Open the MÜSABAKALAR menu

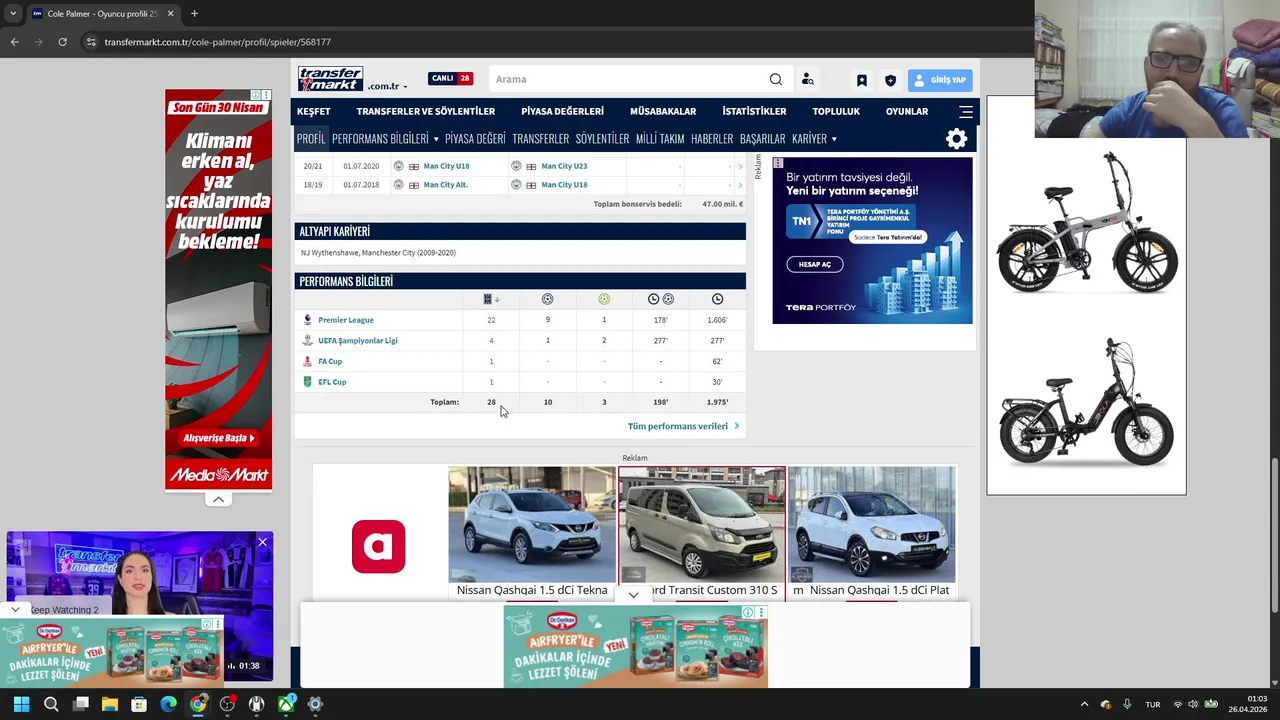[x=663, y=111]
